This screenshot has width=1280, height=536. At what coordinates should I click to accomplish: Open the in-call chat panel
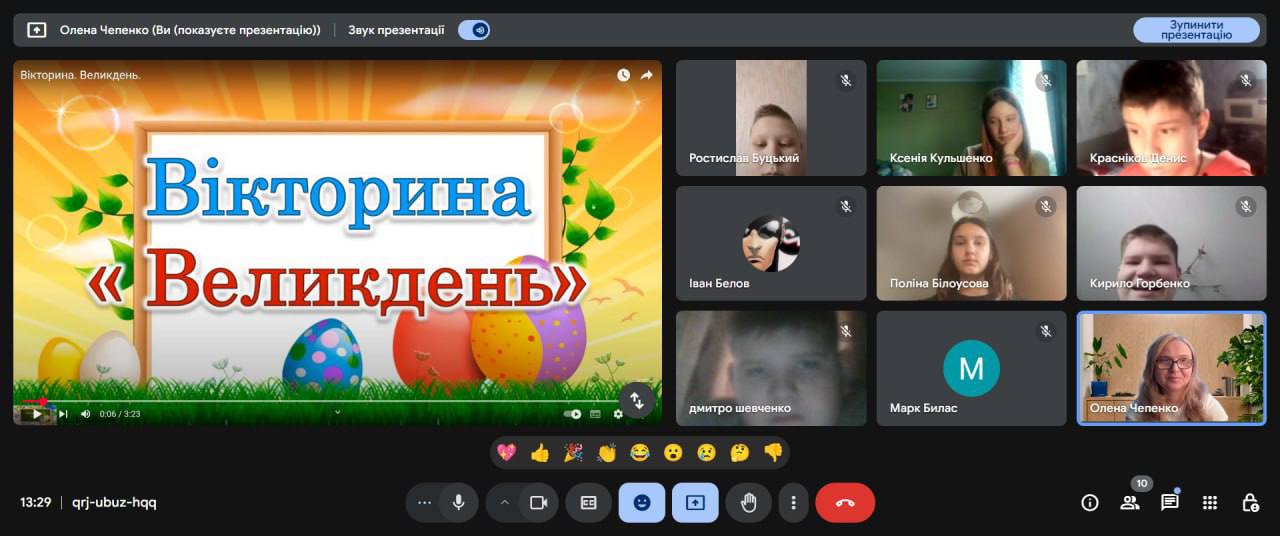[1169, 503]
